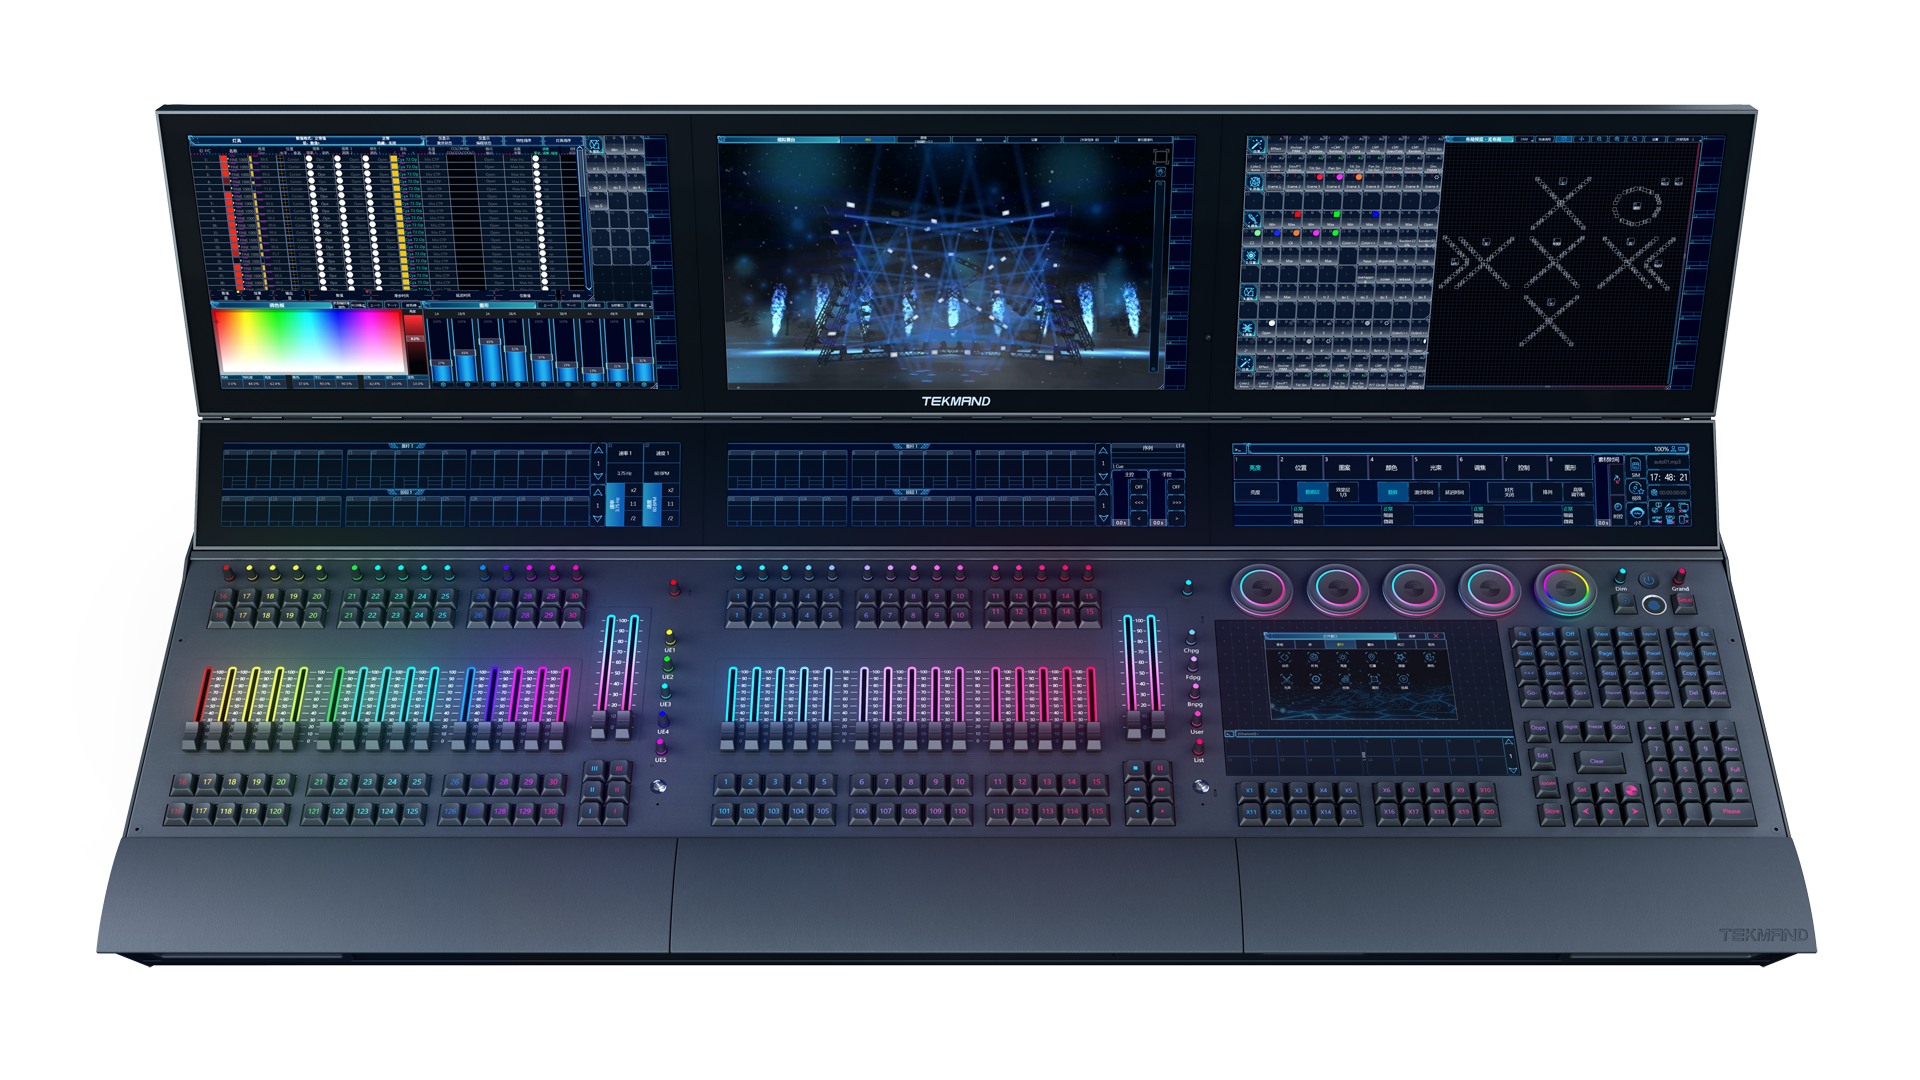Tap page-down arrow on the small touchscreen X-key grid
This screenshot has width=1920, height=1080.
point(1512,770)
